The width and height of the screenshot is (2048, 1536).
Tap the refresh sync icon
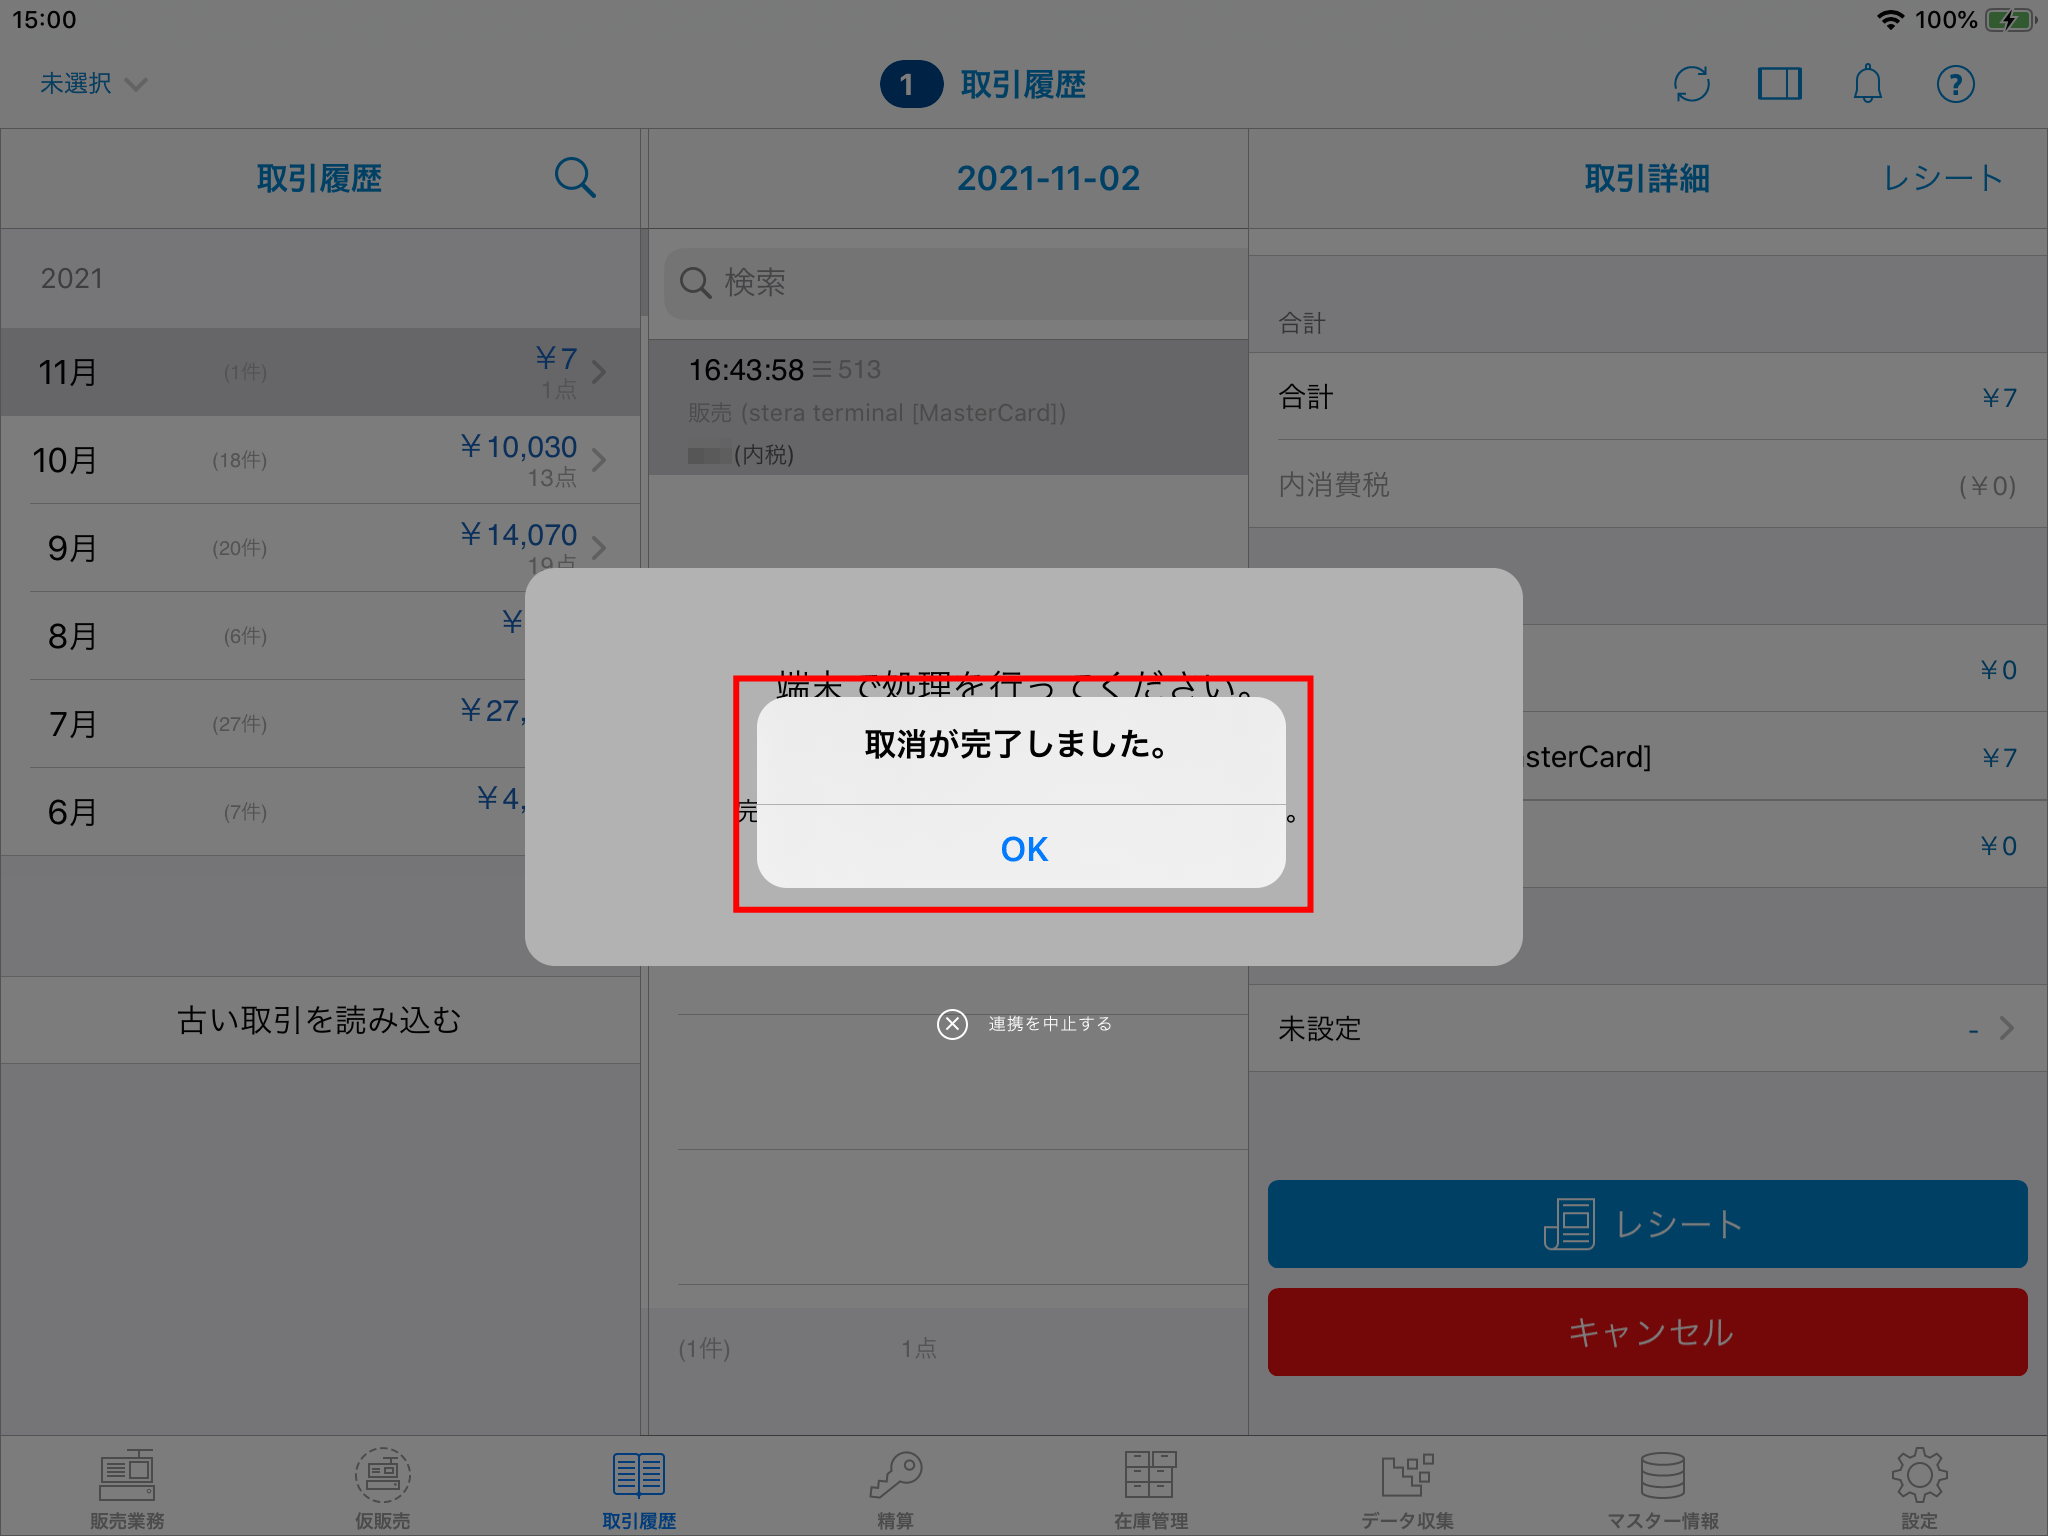click(x=1691, y=84)
